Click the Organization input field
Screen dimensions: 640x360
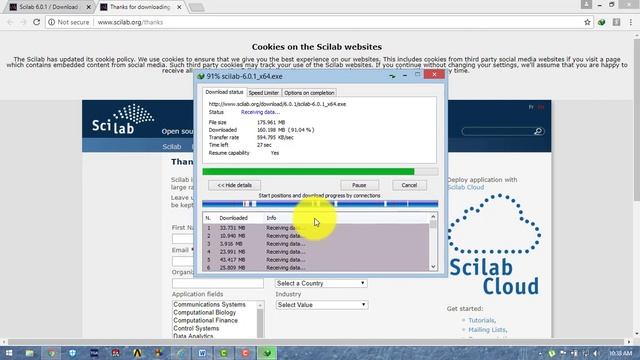click(218, 283)
